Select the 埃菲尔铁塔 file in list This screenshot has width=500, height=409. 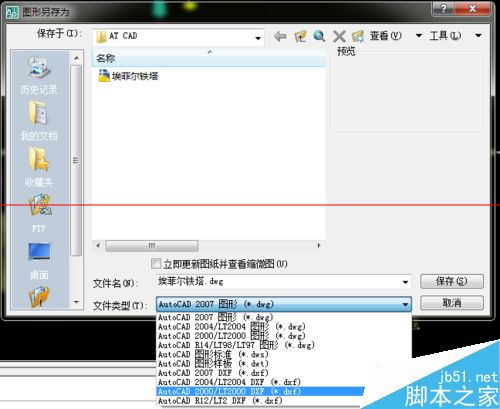click(x=128, y=76)
